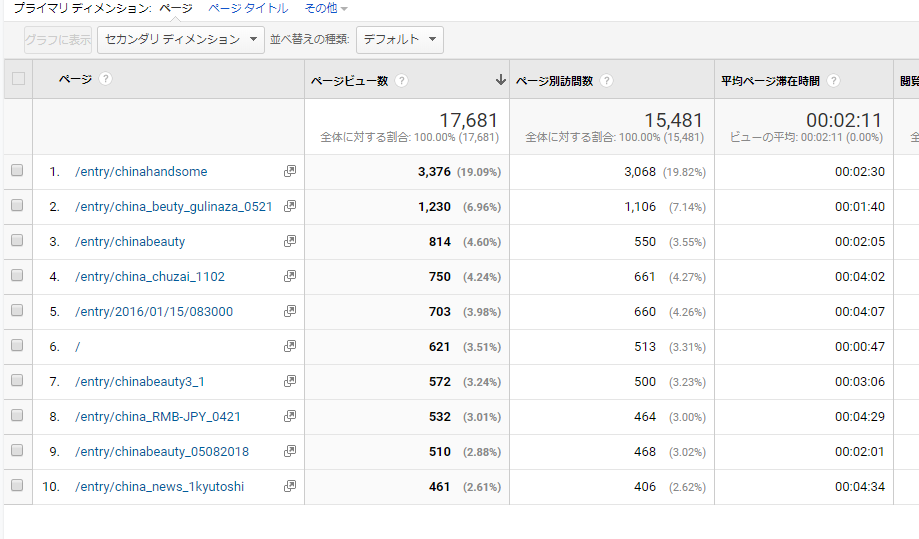
Task: Open external link icon for /entry/chinabeauty_05082018
Action: pos(290,451)
